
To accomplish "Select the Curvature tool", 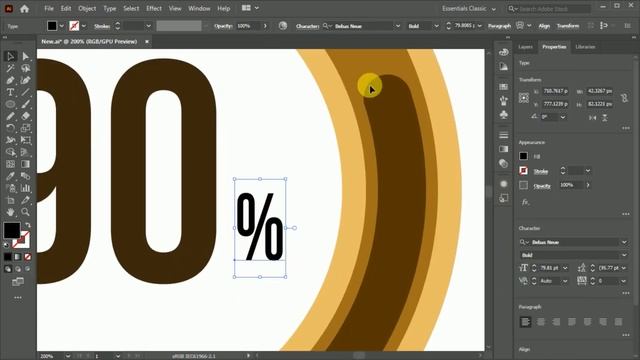I will 25,80.
